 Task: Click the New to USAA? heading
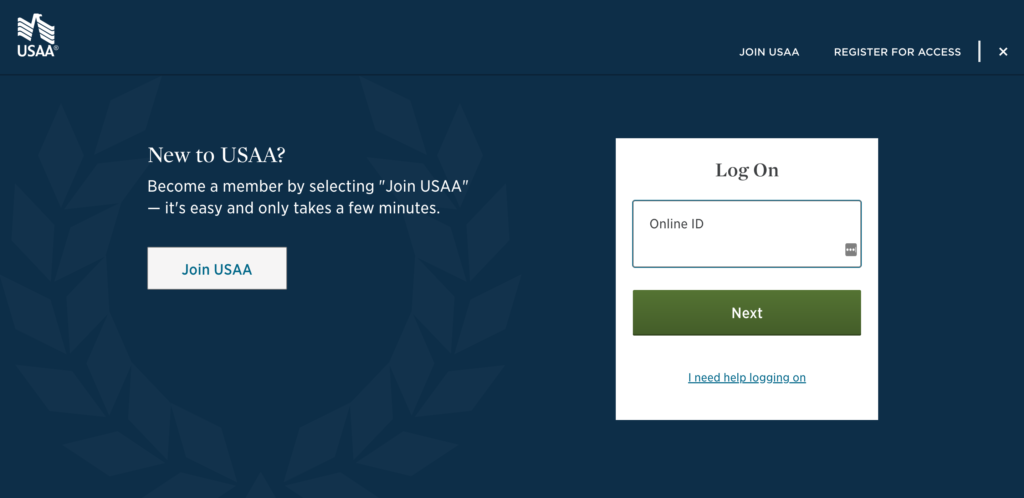pos(217,155)
